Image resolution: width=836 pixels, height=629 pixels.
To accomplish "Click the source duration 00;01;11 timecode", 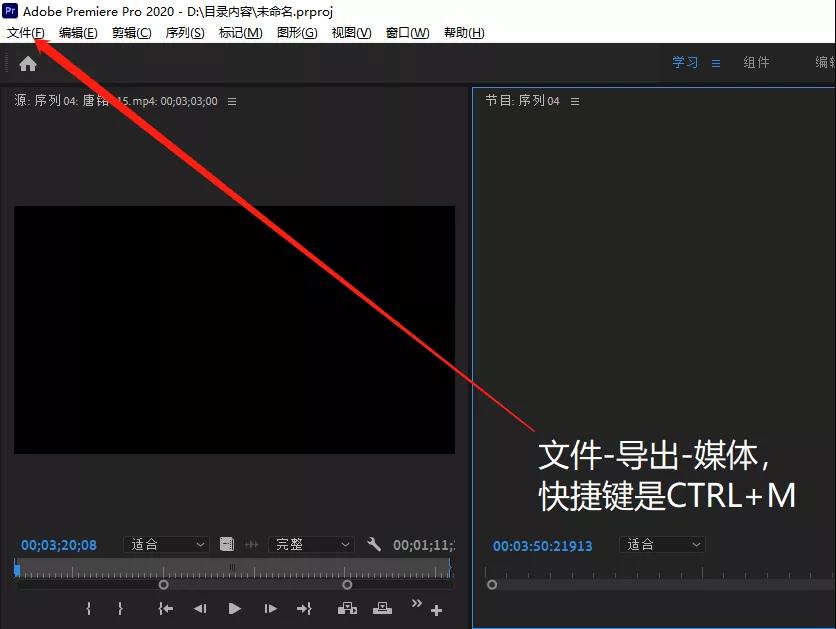I will [x=424, y=545].
